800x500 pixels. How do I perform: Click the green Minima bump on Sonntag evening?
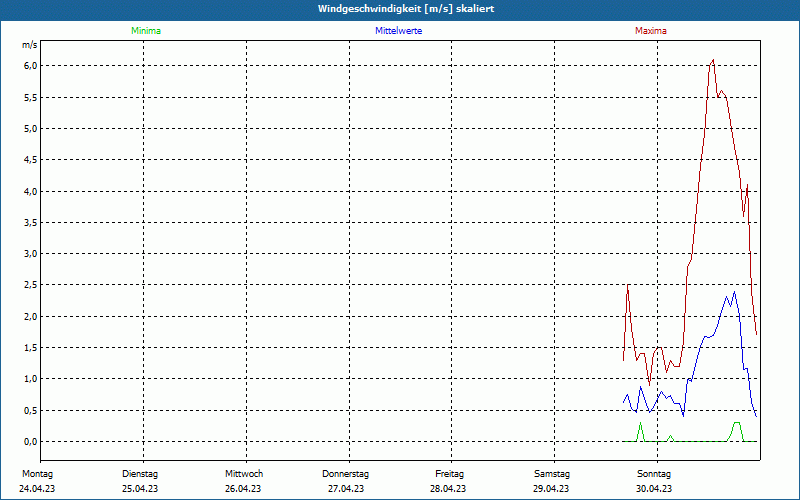click(736, 430)
